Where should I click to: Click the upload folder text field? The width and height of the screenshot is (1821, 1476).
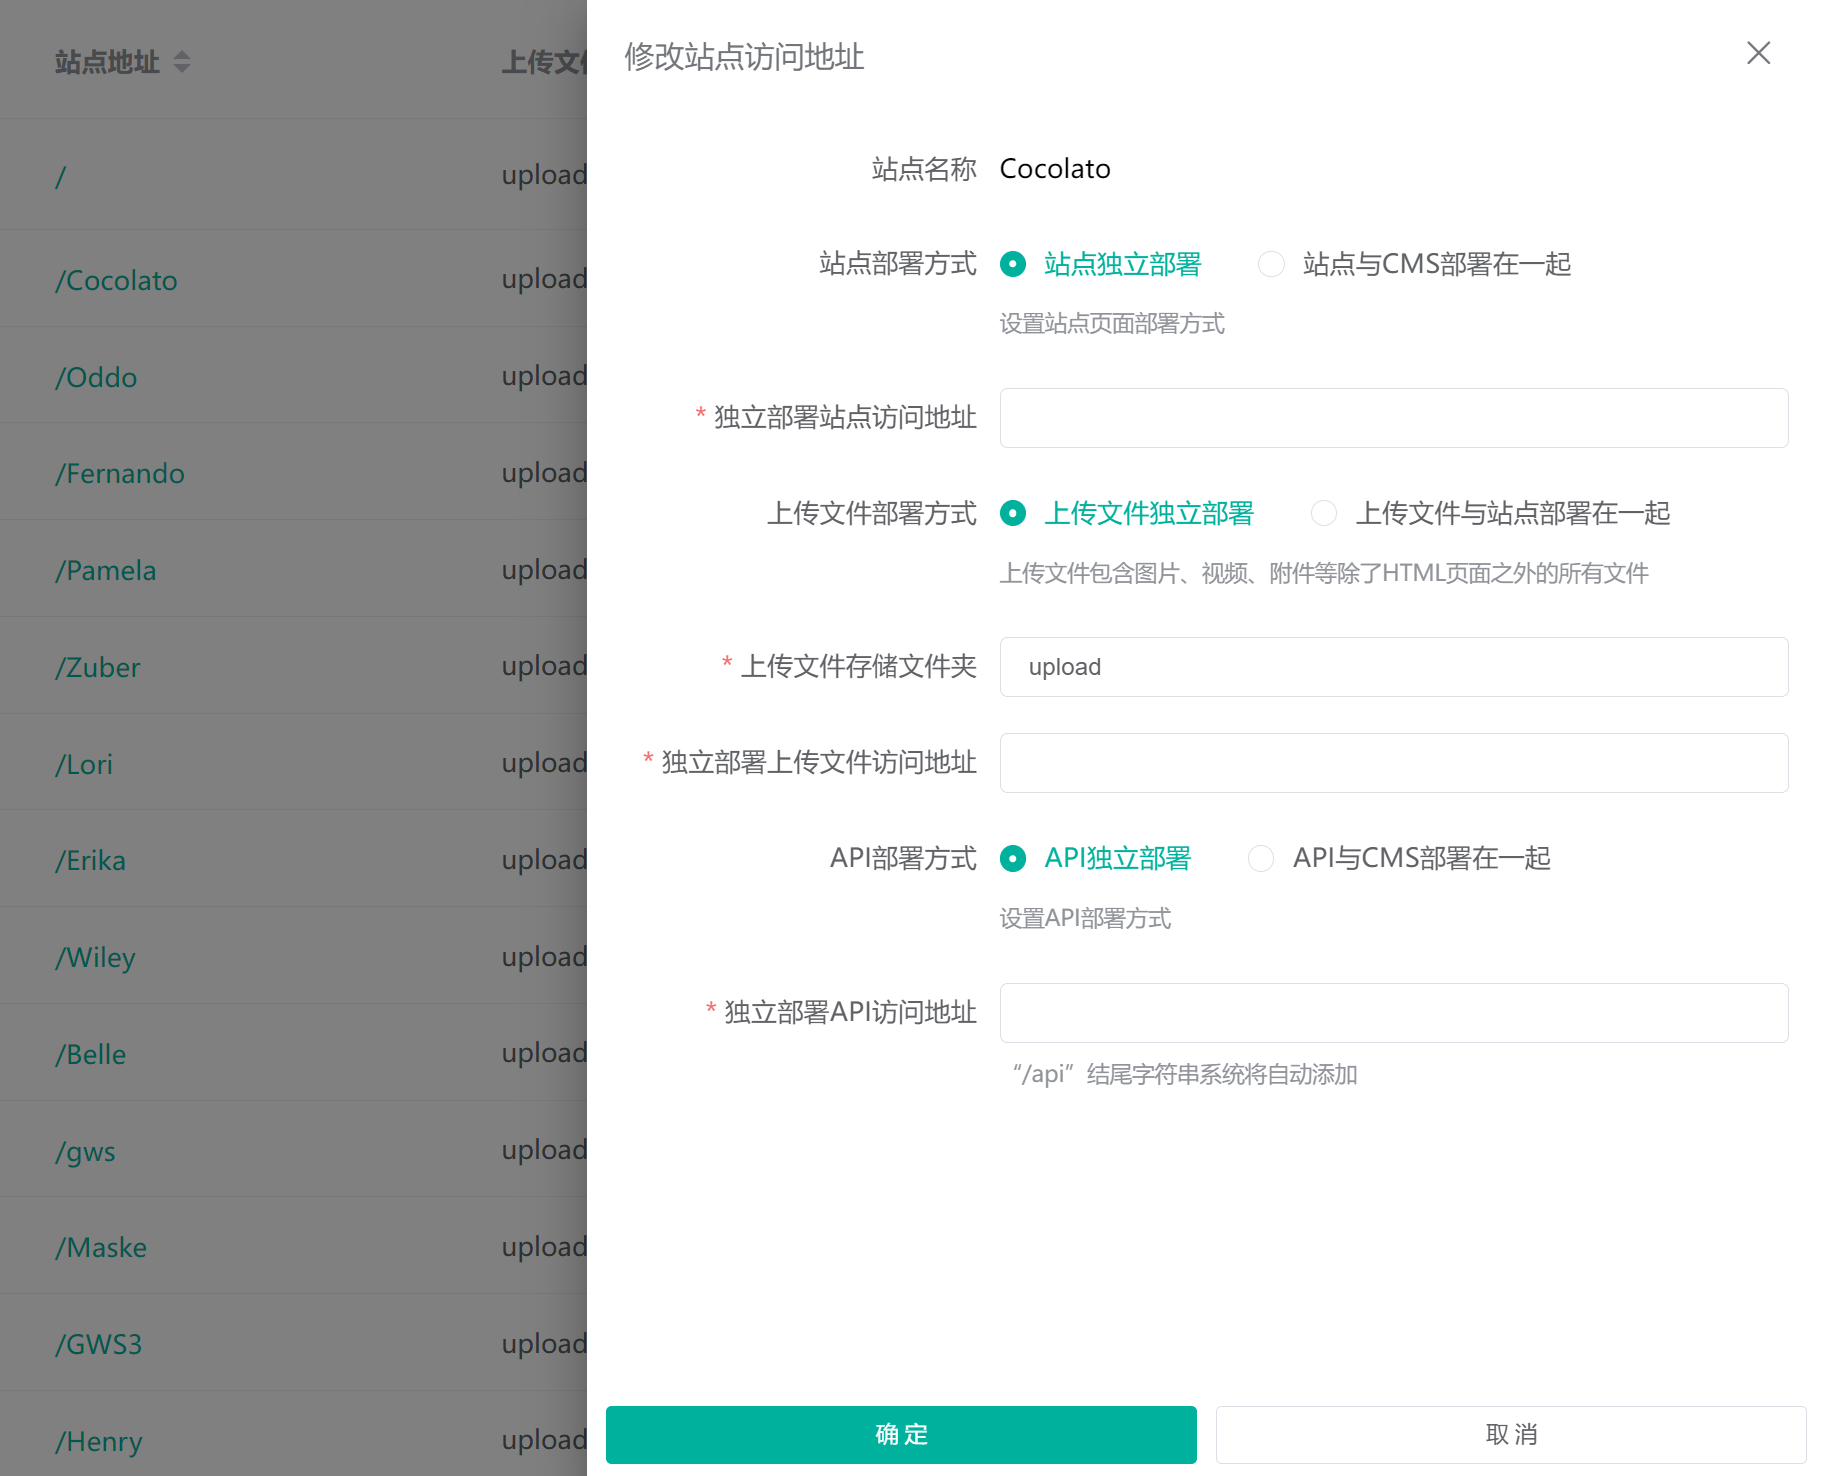1393,667
